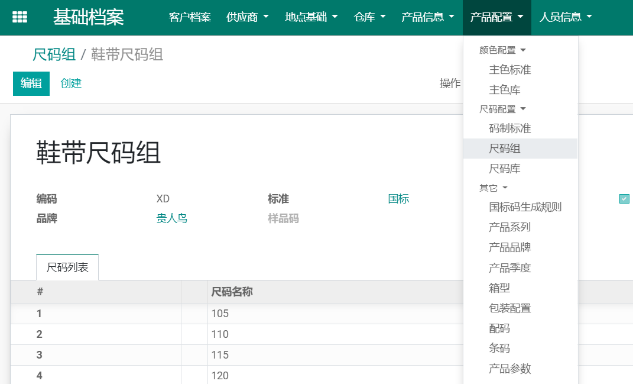633x384 pixels.
Task: Open the 操作 actions menu
Action: 450,83
